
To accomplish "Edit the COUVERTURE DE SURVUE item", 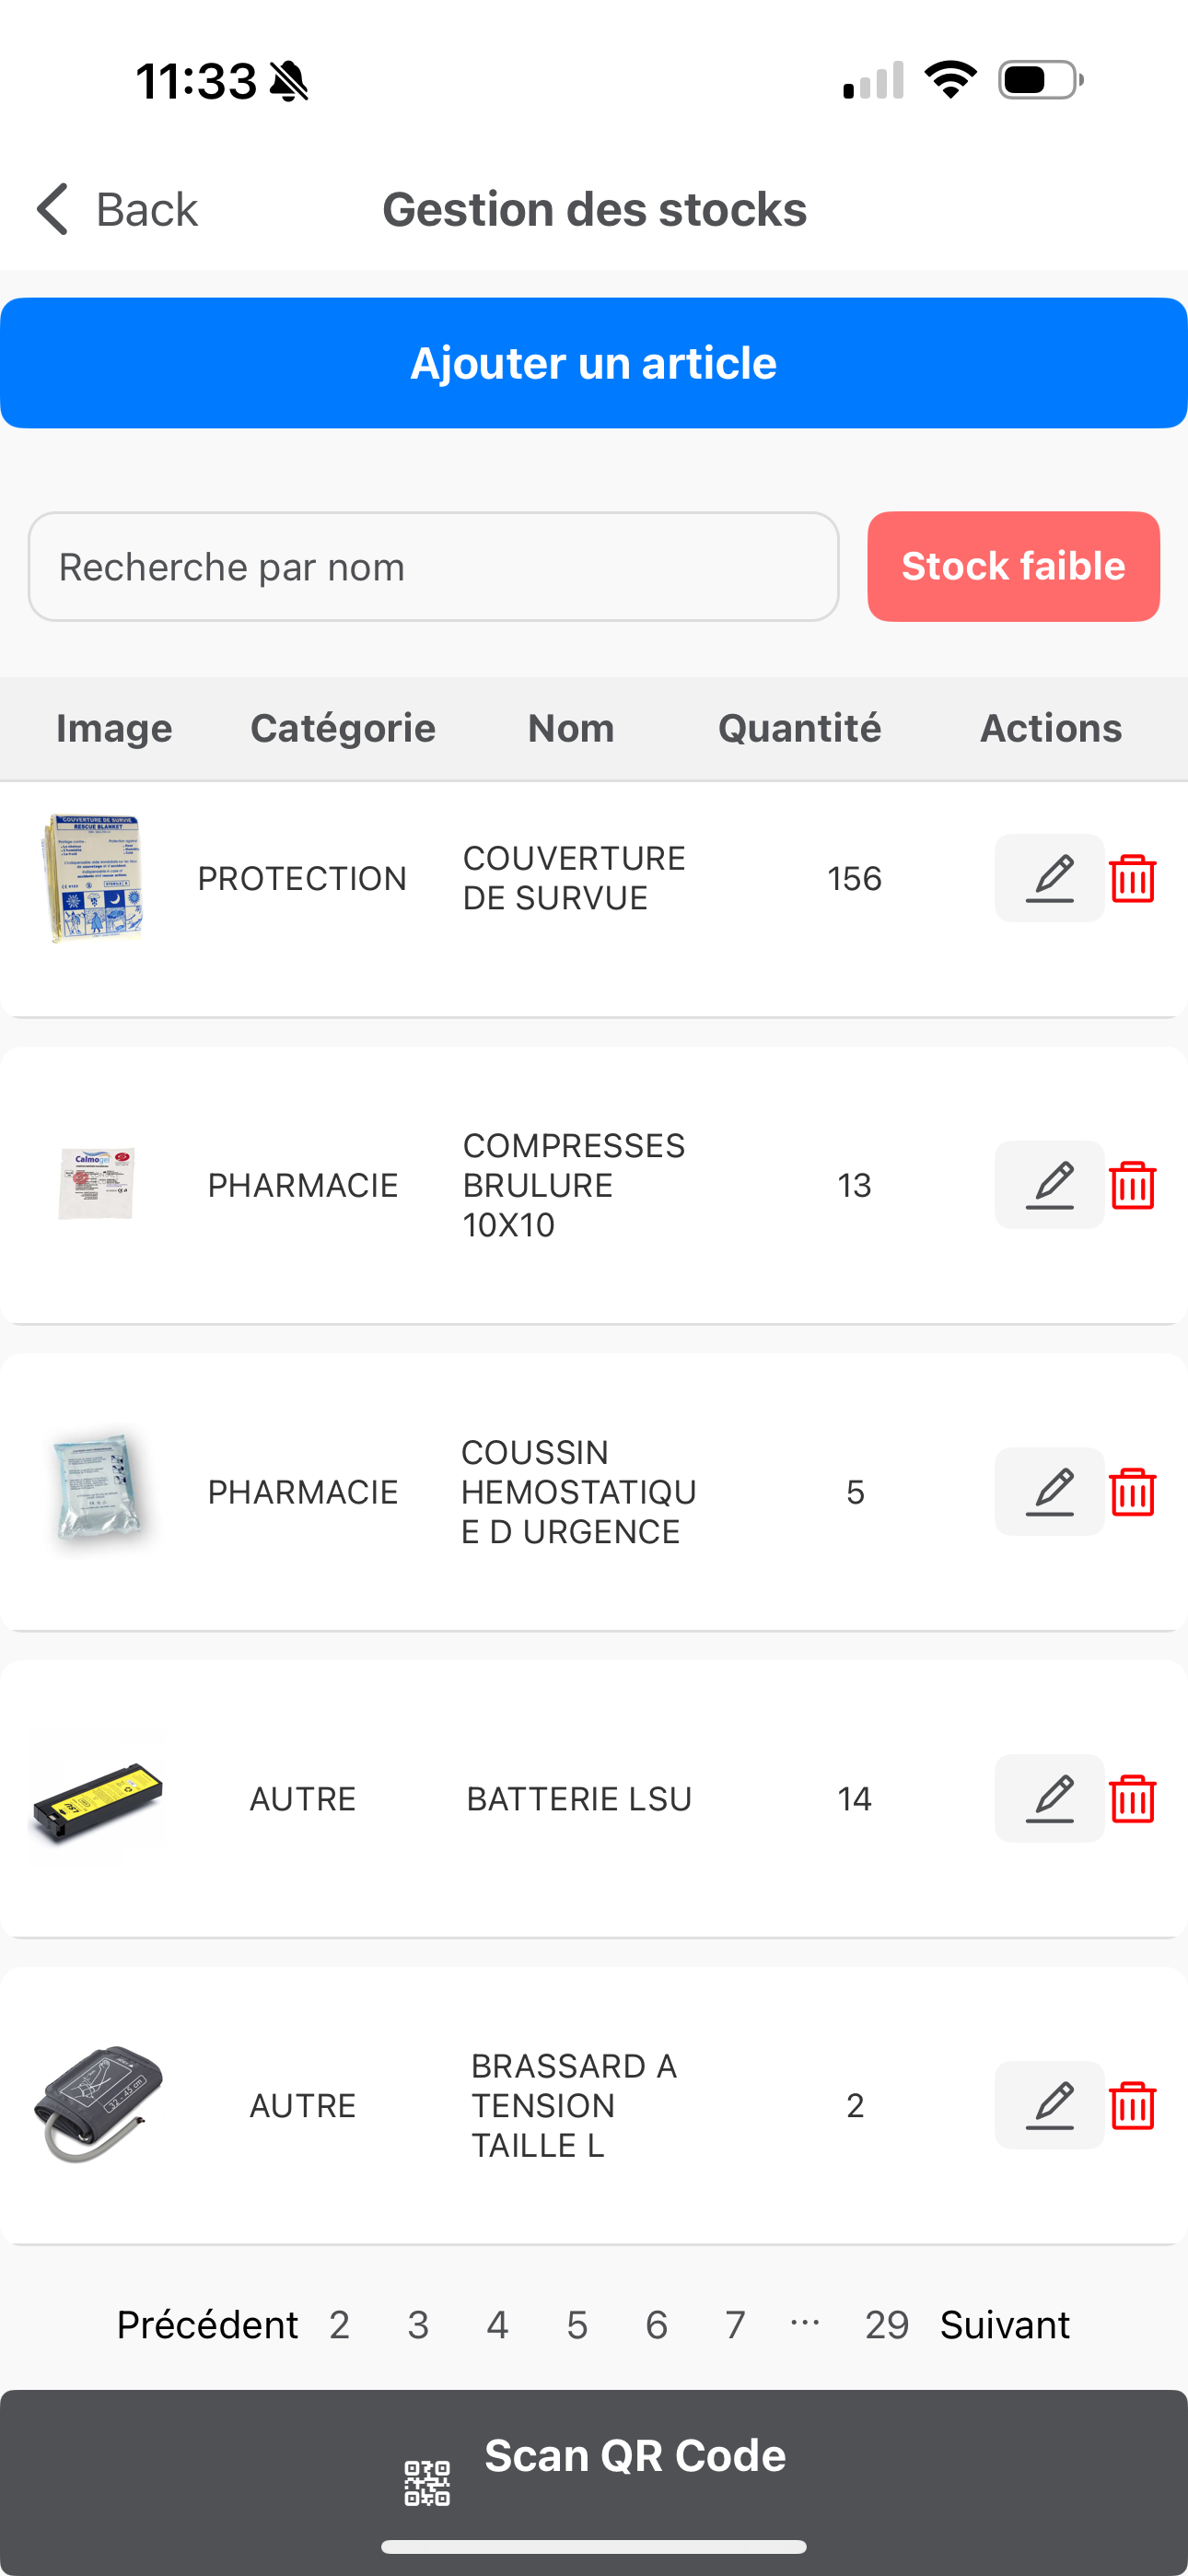I will tap(1049, 878).
